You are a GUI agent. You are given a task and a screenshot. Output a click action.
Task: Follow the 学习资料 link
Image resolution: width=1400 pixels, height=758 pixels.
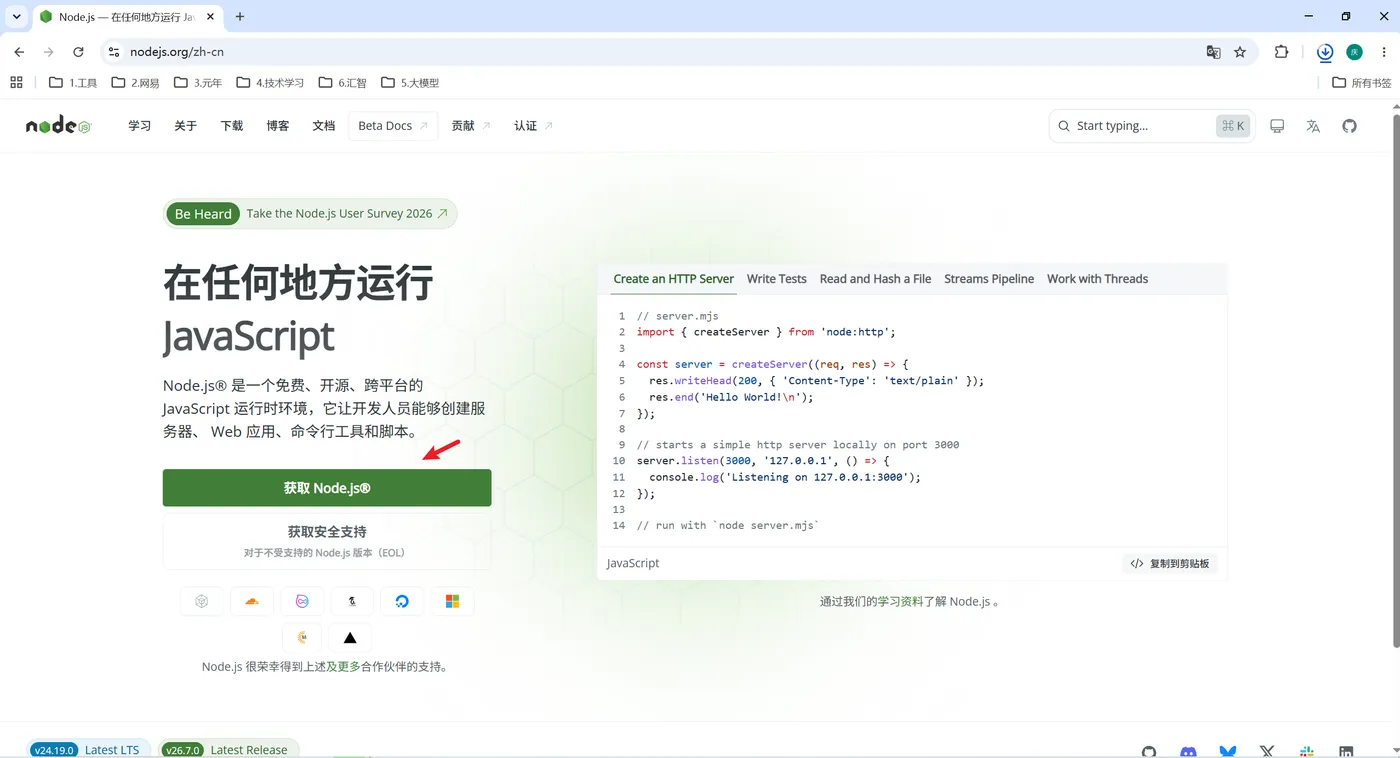click(x=901, y=602)
